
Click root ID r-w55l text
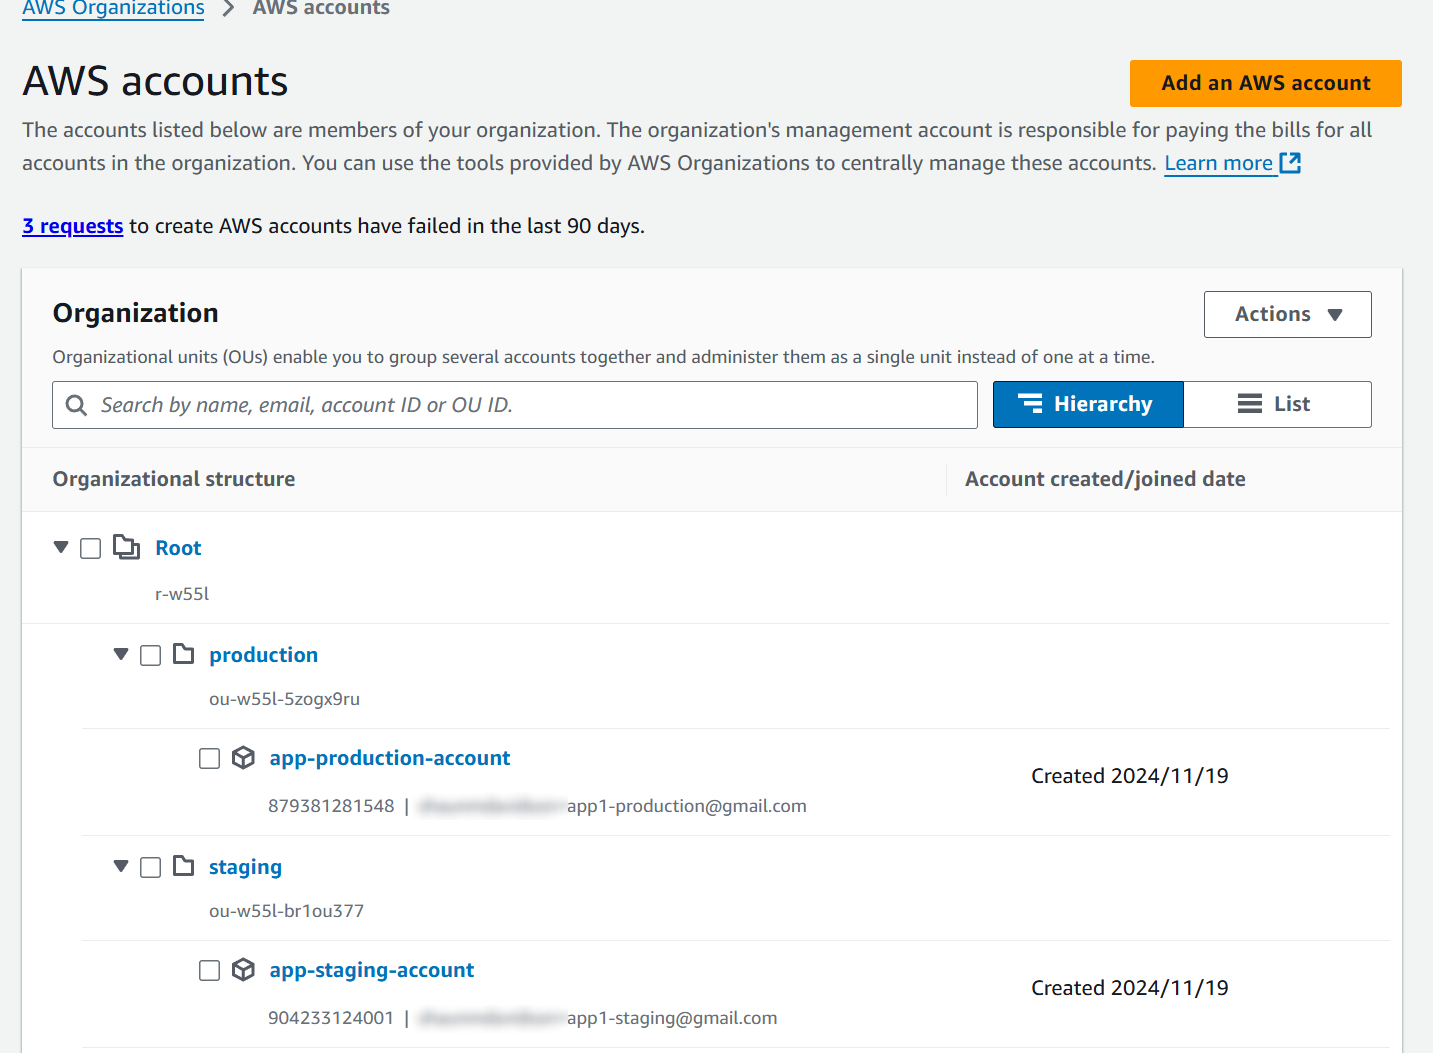pos(182,594)
